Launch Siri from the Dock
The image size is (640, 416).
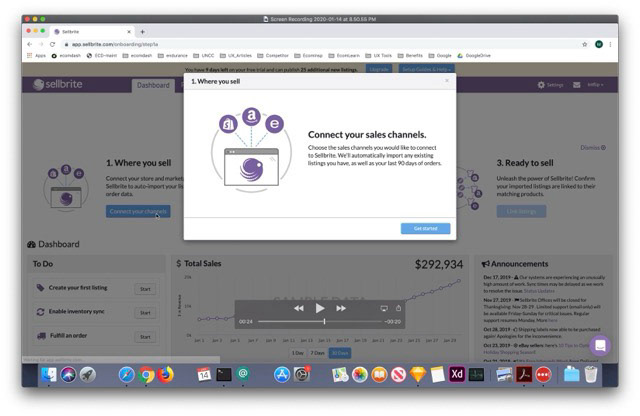[68, 374]
